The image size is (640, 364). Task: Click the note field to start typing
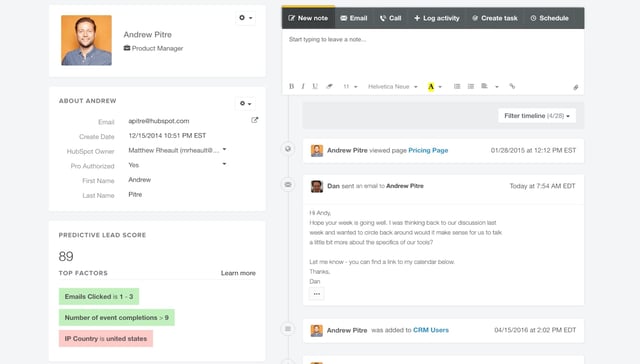click(x=433, y=54)
